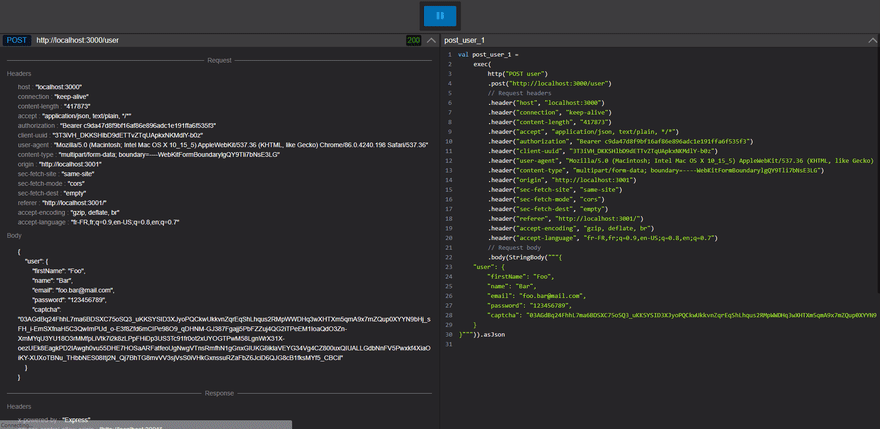
Task: Click the 200 status code badge
Action: [414, 40]
